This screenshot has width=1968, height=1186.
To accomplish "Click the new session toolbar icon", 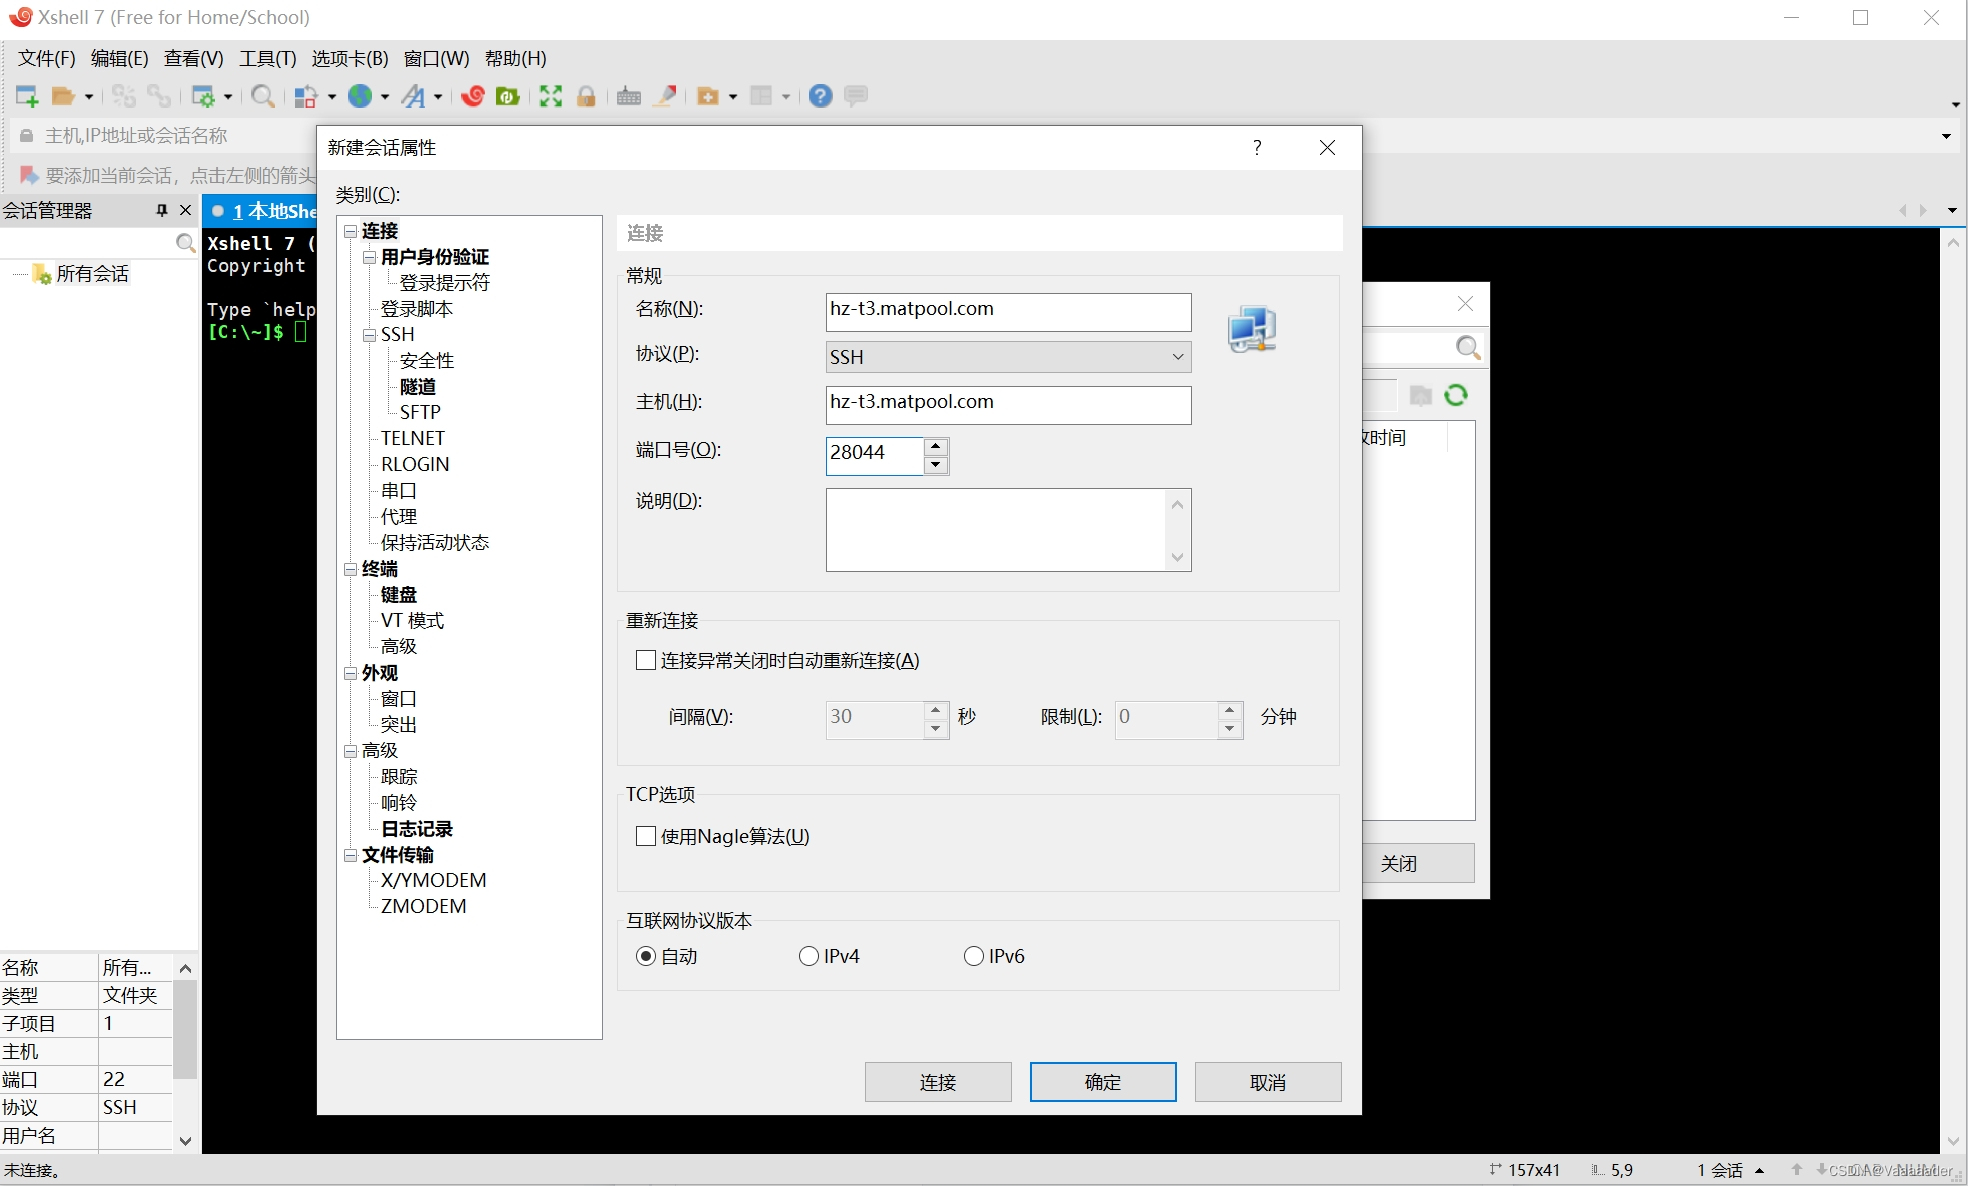I will coord(27,96).
